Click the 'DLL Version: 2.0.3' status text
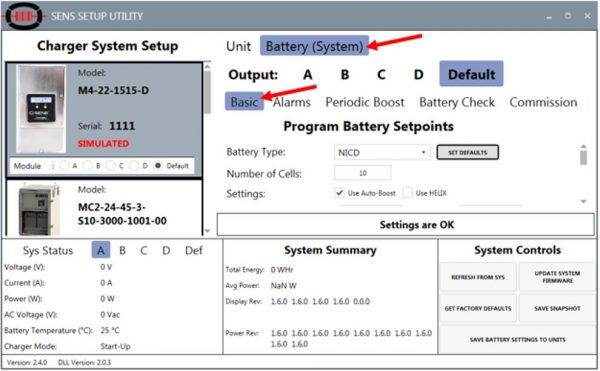Image resolution: width=600 pixels, height=371 pixels. 84,362
